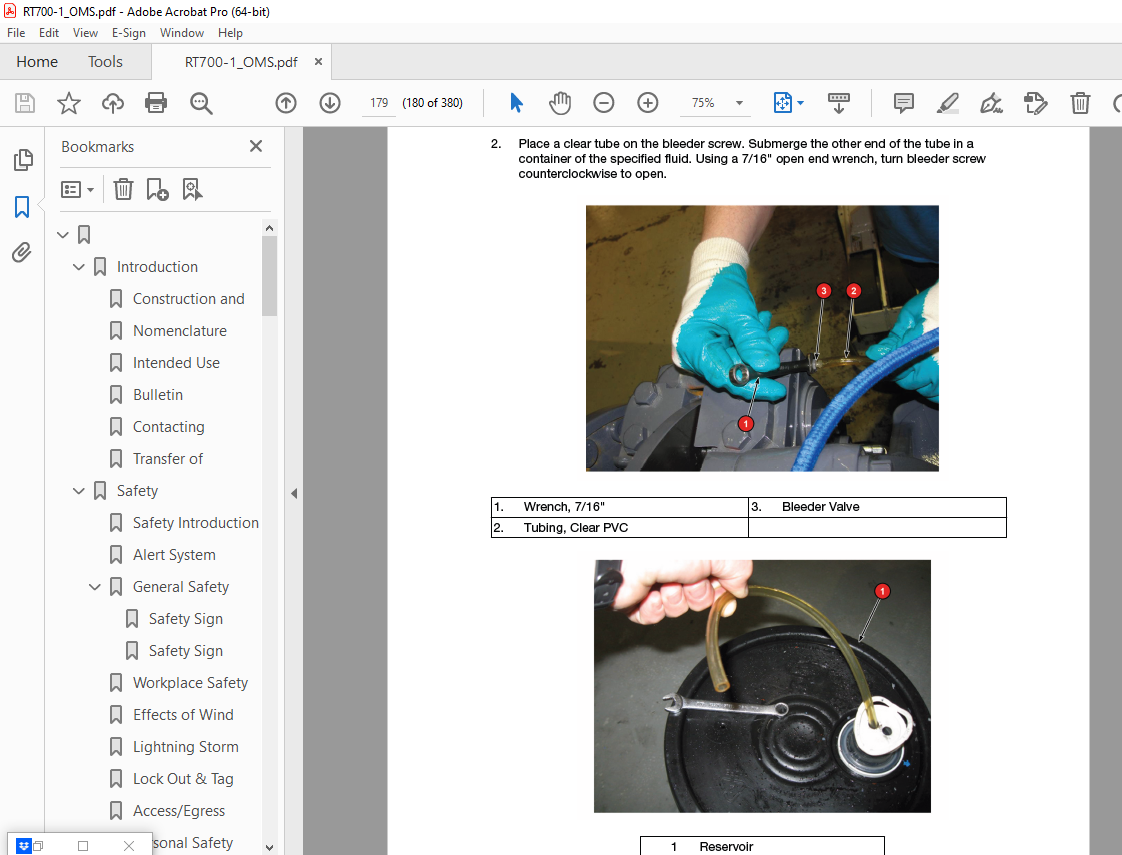Add a comment sticky note
Viewport: 1122px width, 855px height.
click(x=904, y=103)
